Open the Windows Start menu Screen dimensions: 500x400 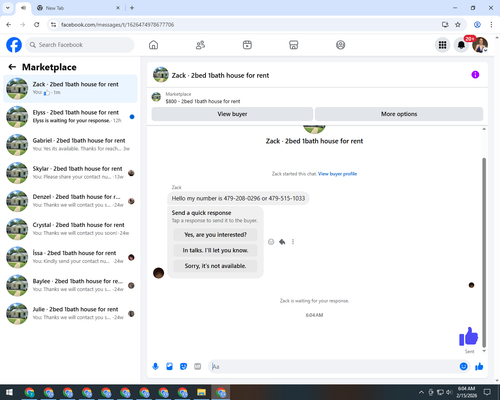pos(9,392)
